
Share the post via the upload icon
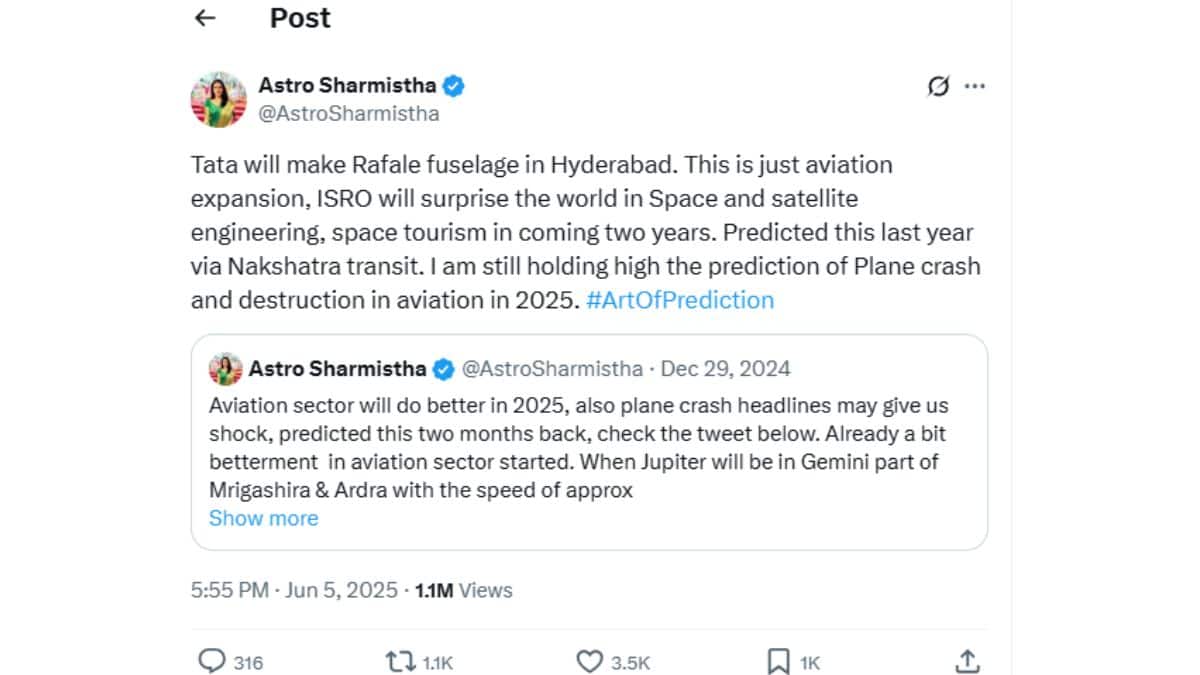click(x=967, y=660)
